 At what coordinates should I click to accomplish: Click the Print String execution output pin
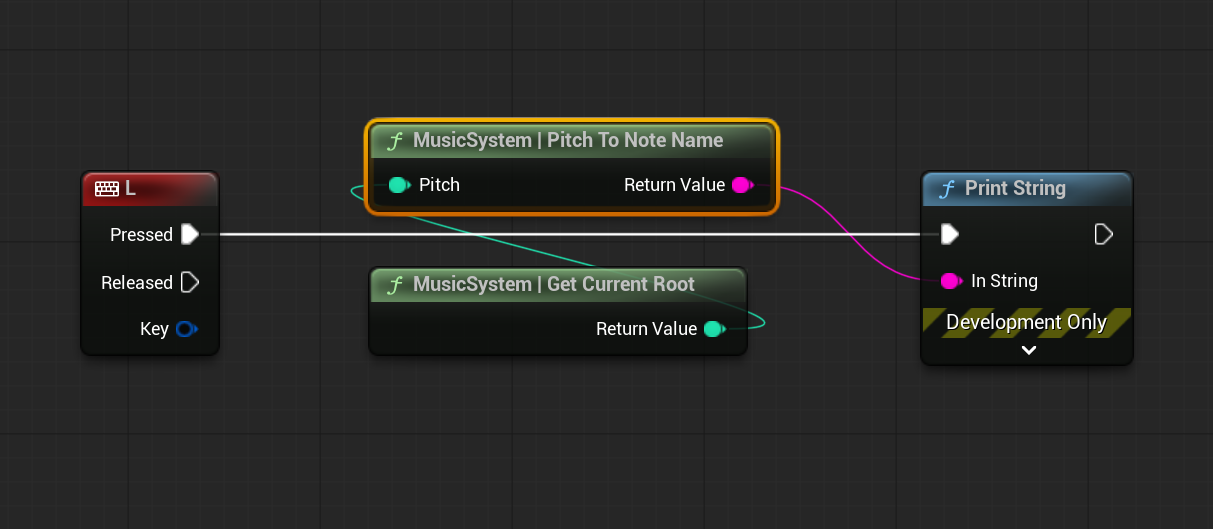click(x=1103, y=234)
